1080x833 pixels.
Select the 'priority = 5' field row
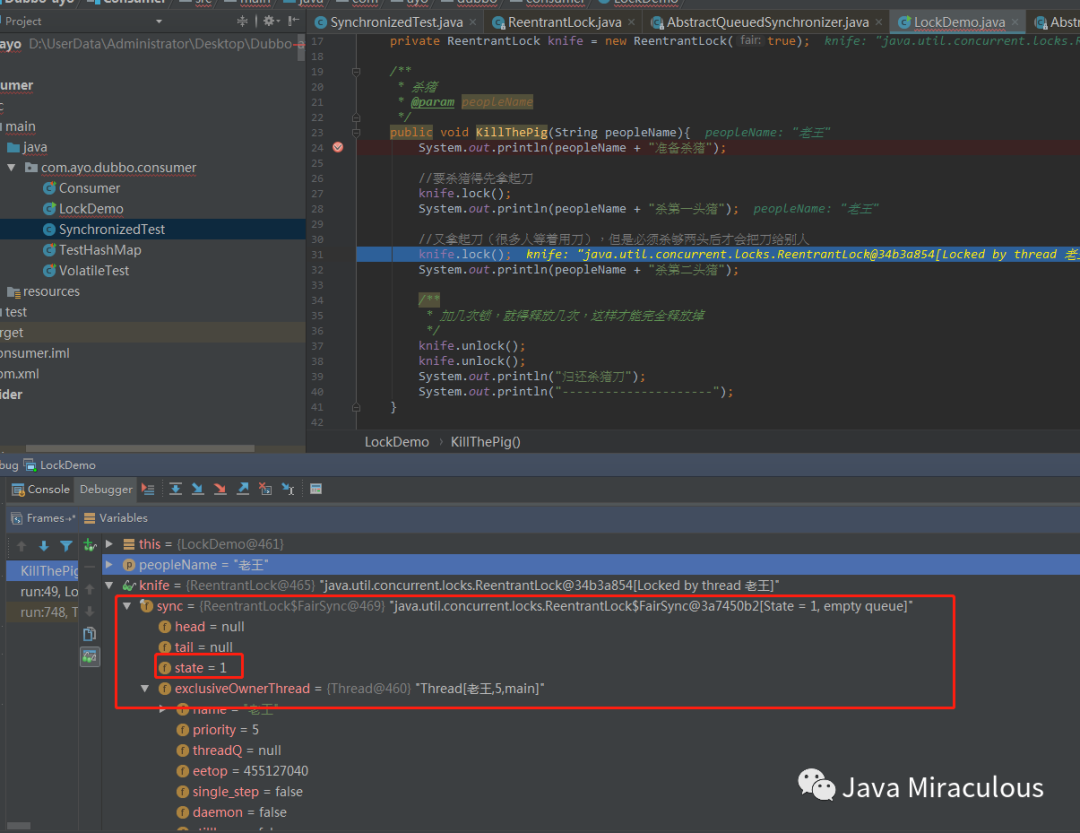coord(218,730)
